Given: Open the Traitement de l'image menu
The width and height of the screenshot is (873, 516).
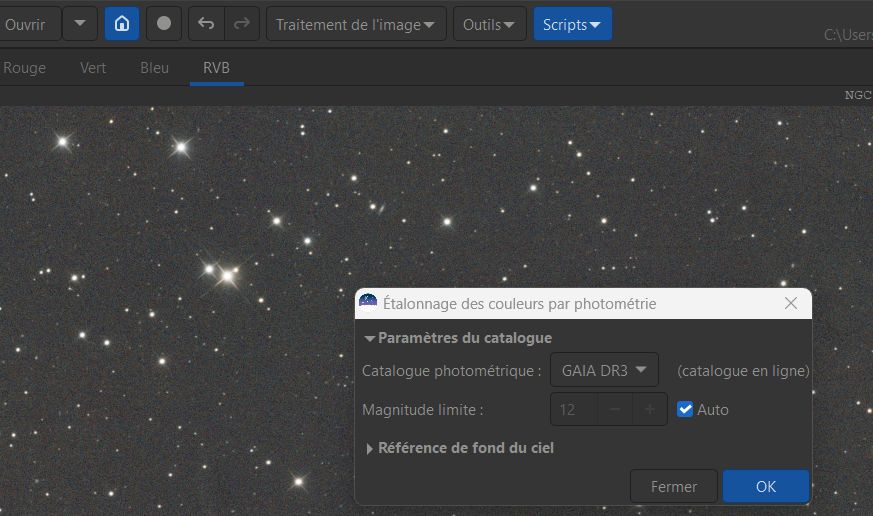Looking at the screenshot, I should (x=356, y=24).
